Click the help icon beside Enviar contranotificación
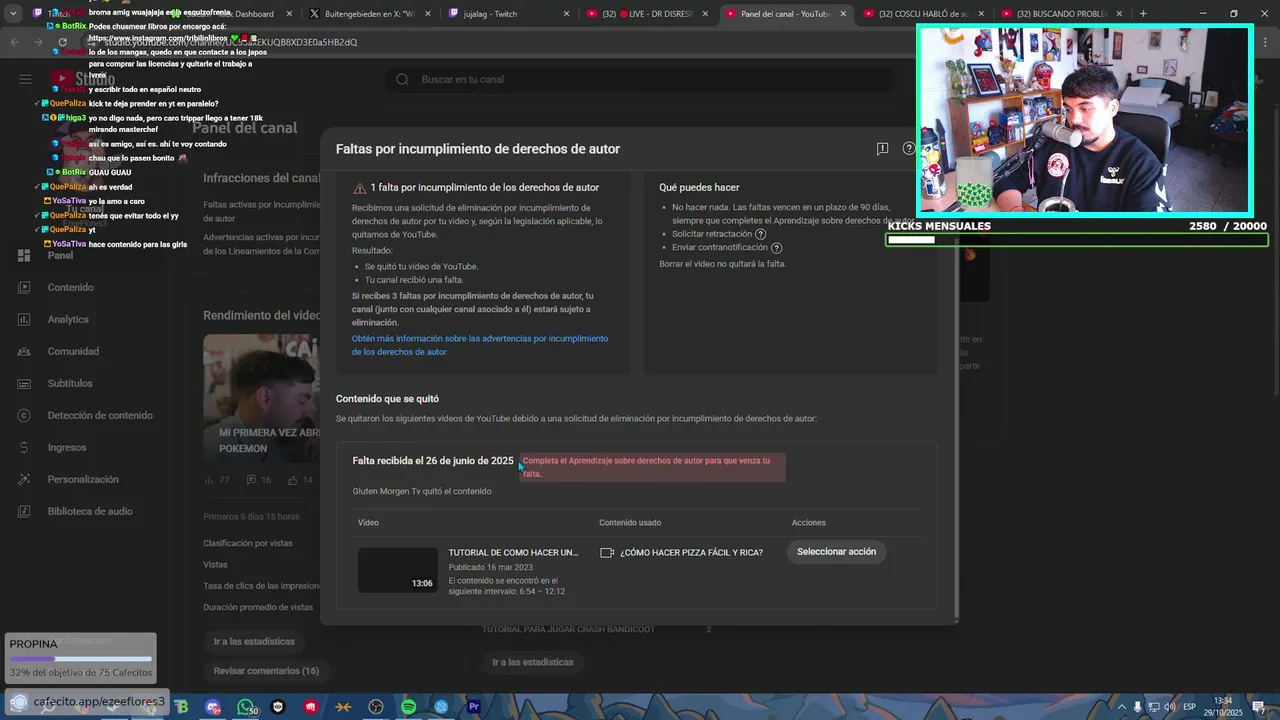 (x=777, y=248)
